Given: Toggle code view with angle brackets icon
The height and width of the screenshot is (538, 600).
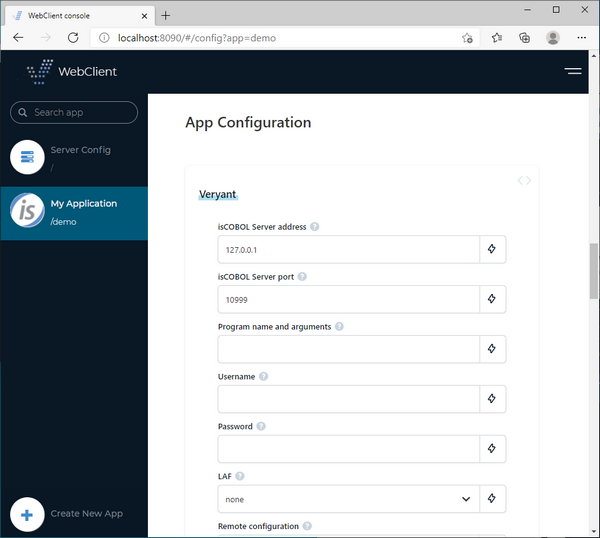Looking at the screenshot, I should (x=524, y=180).
